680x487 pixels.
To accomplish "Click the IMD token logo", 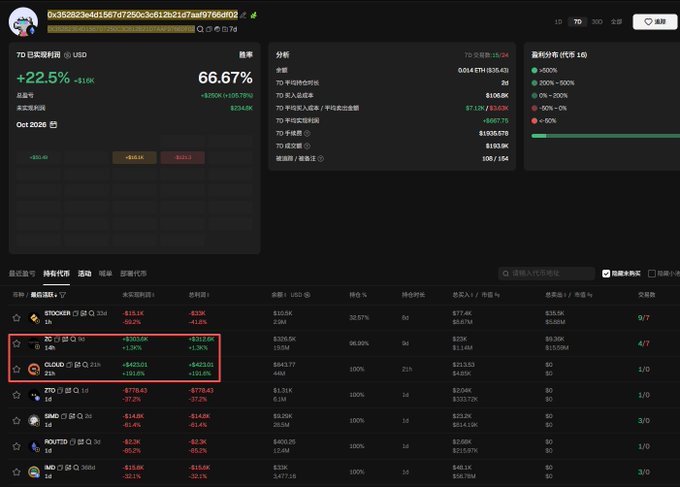I will pyautogui.click(x=34, y=472).
